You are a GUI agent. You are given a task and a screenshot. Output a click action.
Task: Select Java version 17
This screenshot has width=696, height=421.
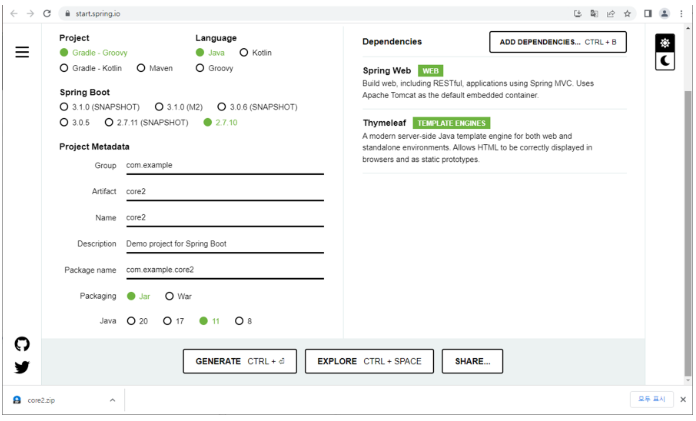point(174,321)
